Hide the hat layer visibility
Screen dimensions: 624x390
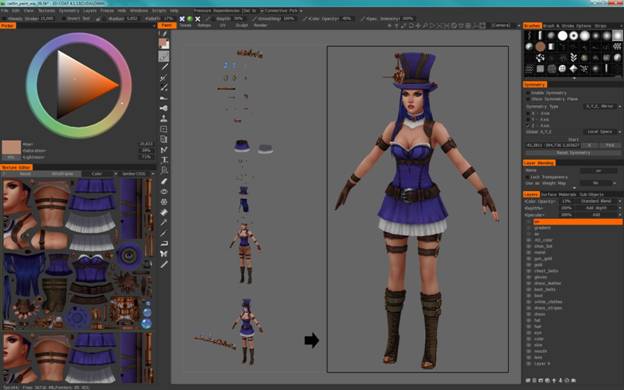pos(529,320)
